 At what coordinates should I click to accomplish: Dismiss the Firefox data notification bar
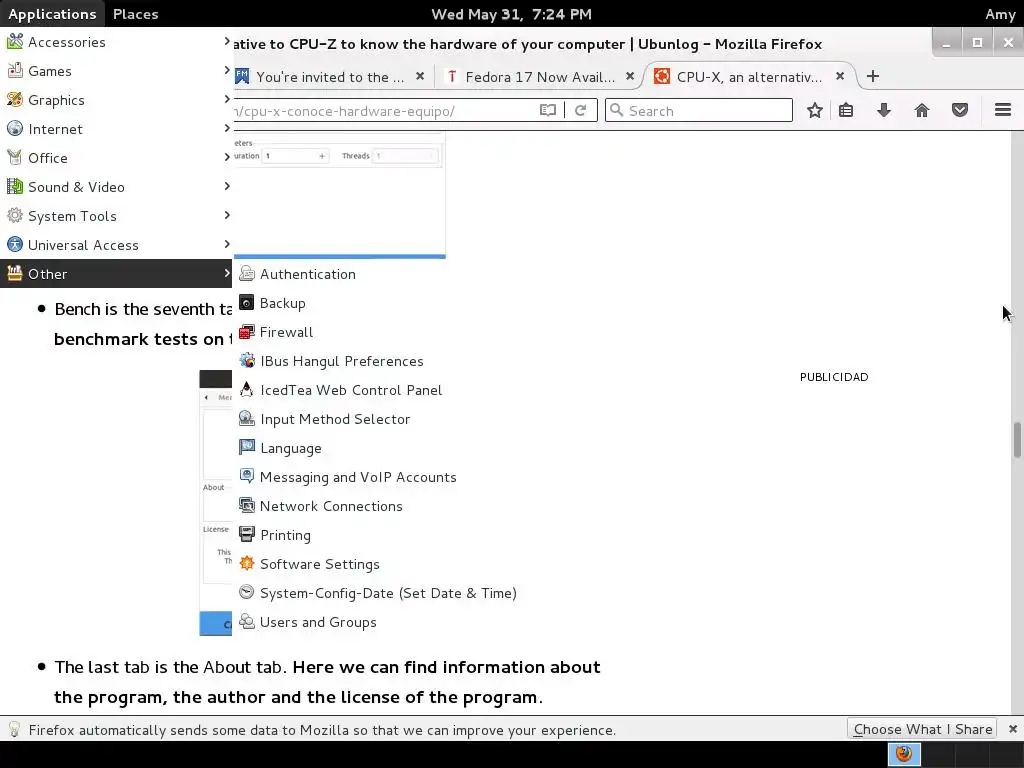(x=1012, y=729)
